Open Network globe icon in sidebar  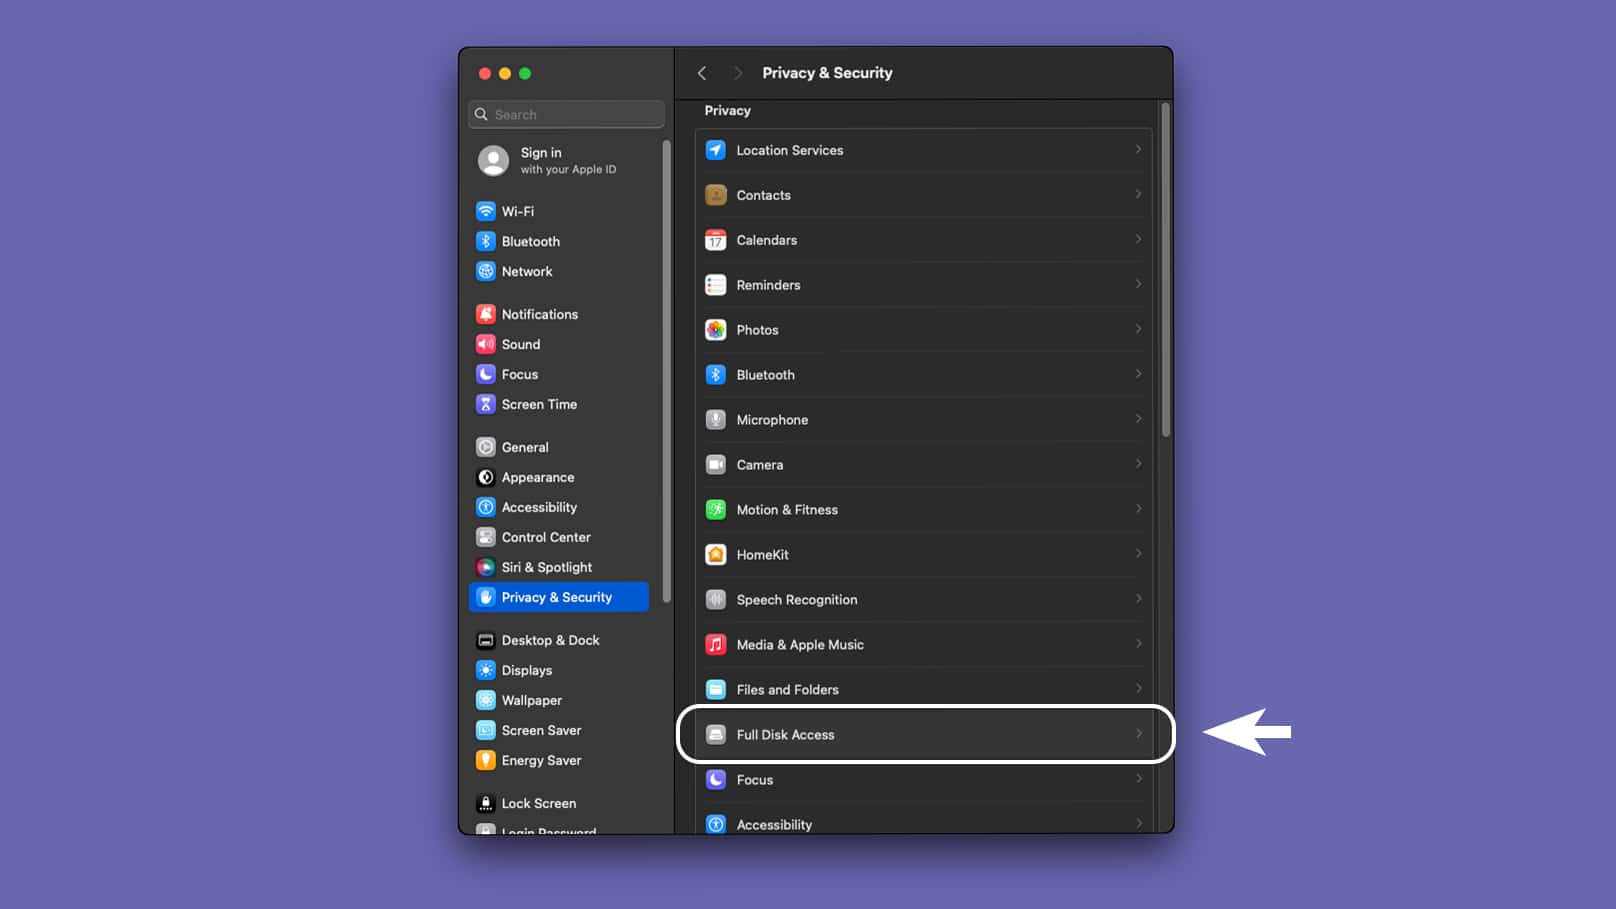pyautogui.click(x=486, y=271)
